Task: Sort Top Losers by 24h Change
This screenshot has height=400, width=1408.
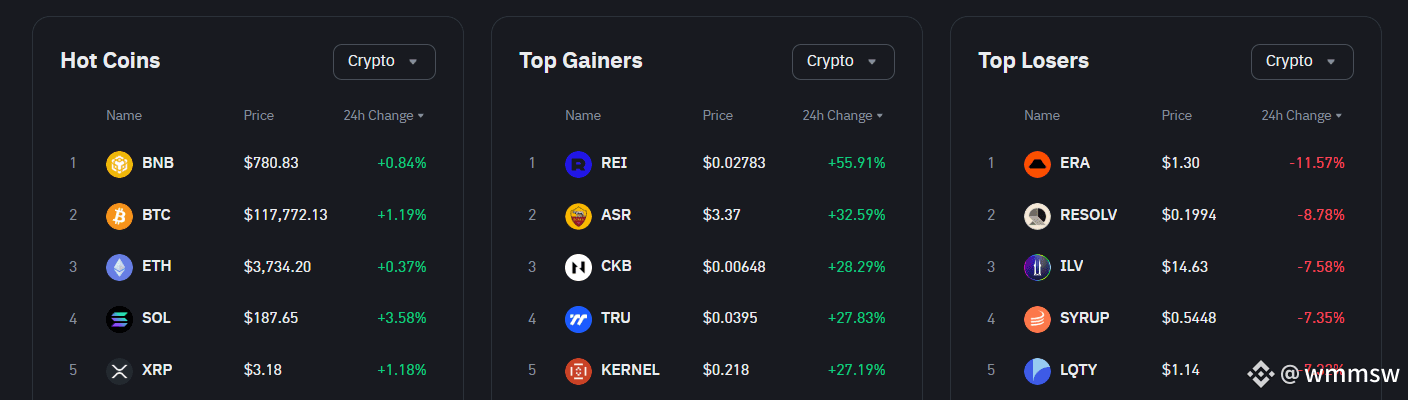Action: point(1302,116)
